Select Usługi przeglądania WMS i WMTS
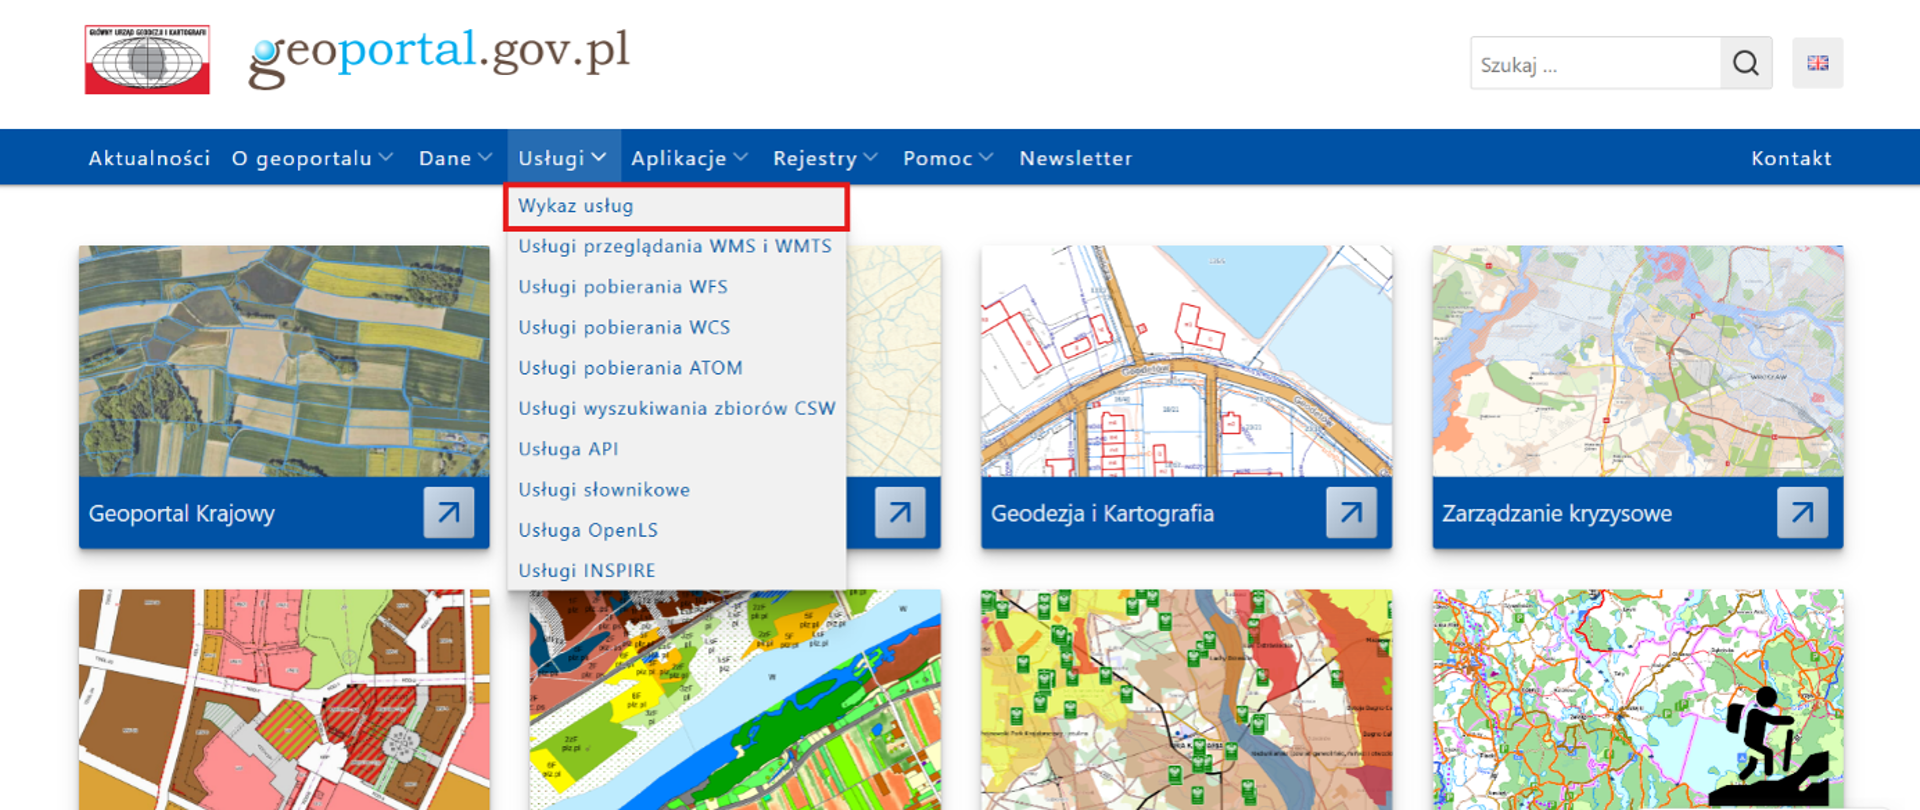Image resolution: width=1920 pixels, height=810 pixels. tap(675, 246)
